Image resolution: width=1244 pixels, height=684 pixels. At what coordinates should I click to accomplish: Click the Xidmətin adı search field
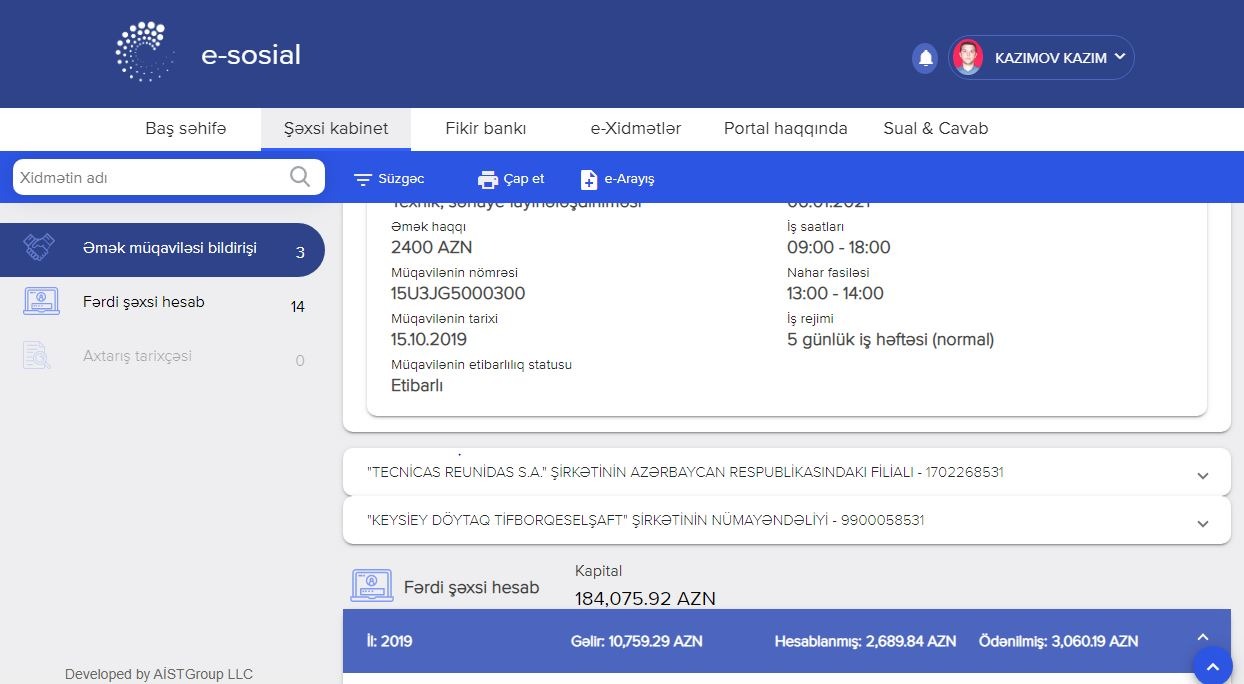(x=150, y=178)
